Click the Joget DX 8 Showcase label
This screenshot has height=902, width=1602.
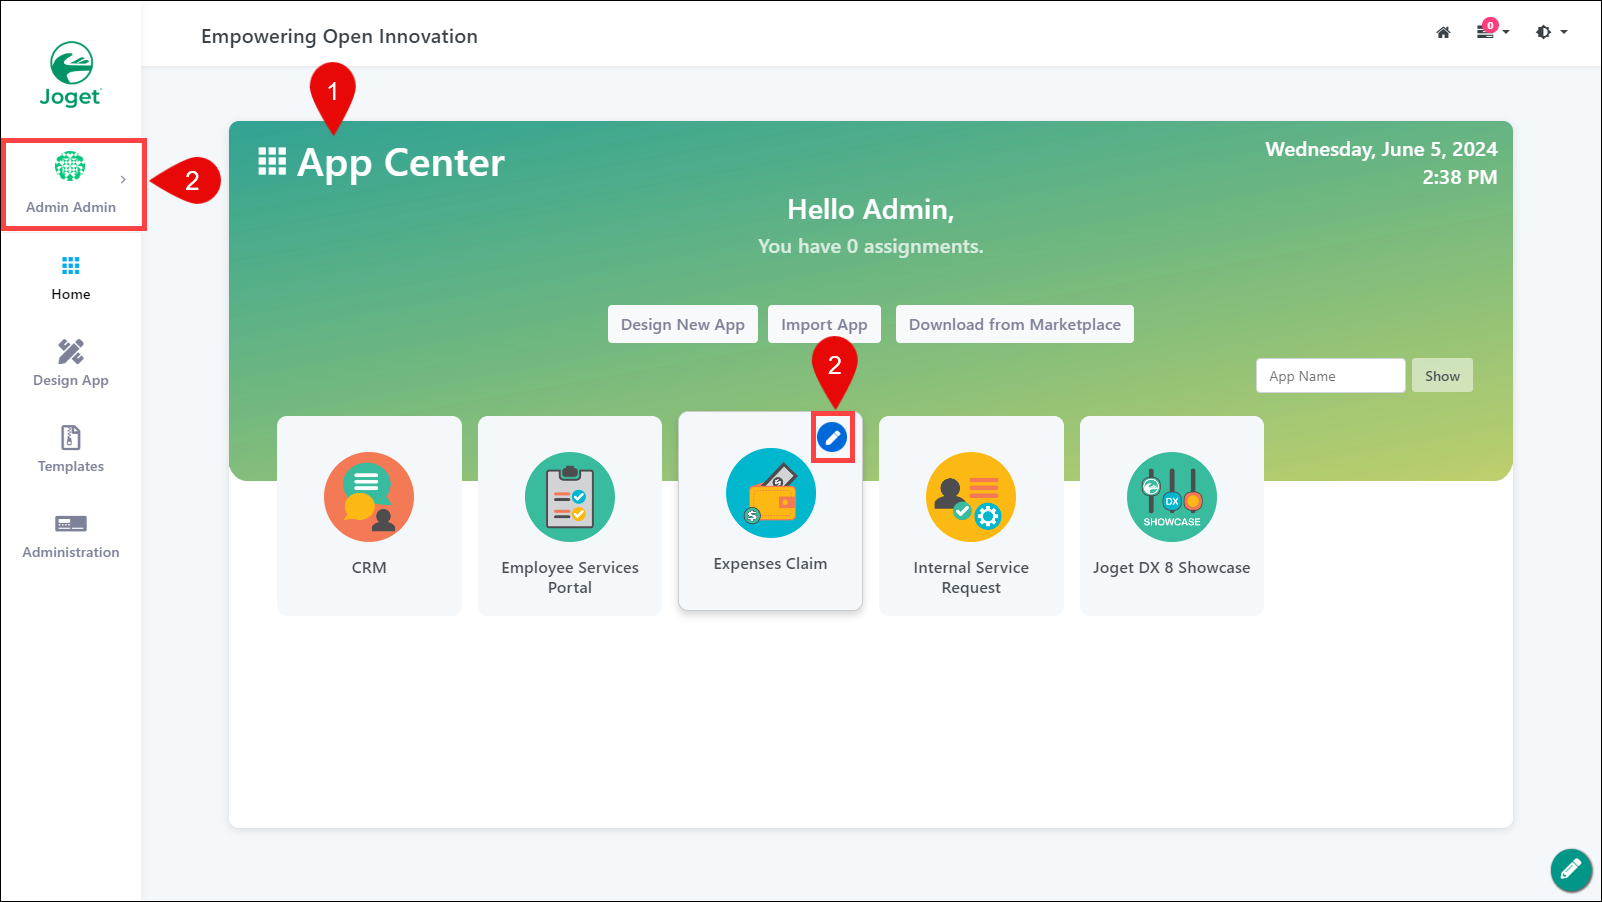1171,567
